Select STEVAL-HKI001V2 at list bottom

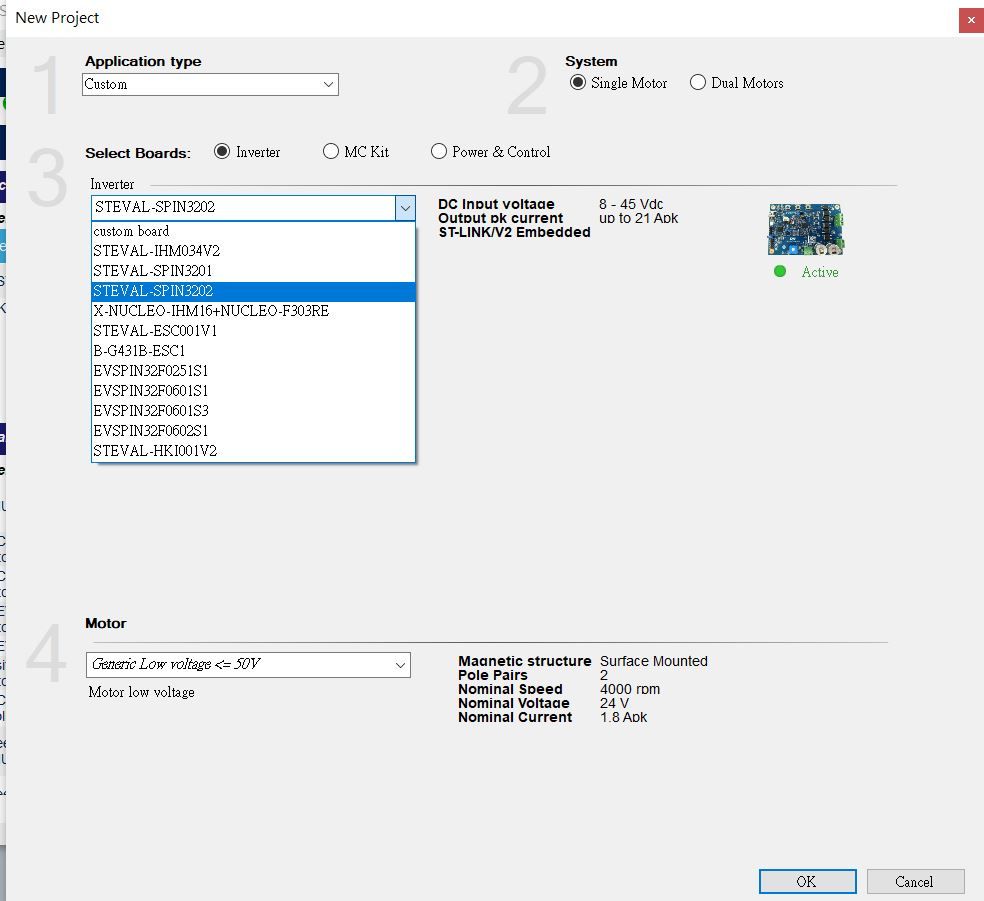pos(254,451)
